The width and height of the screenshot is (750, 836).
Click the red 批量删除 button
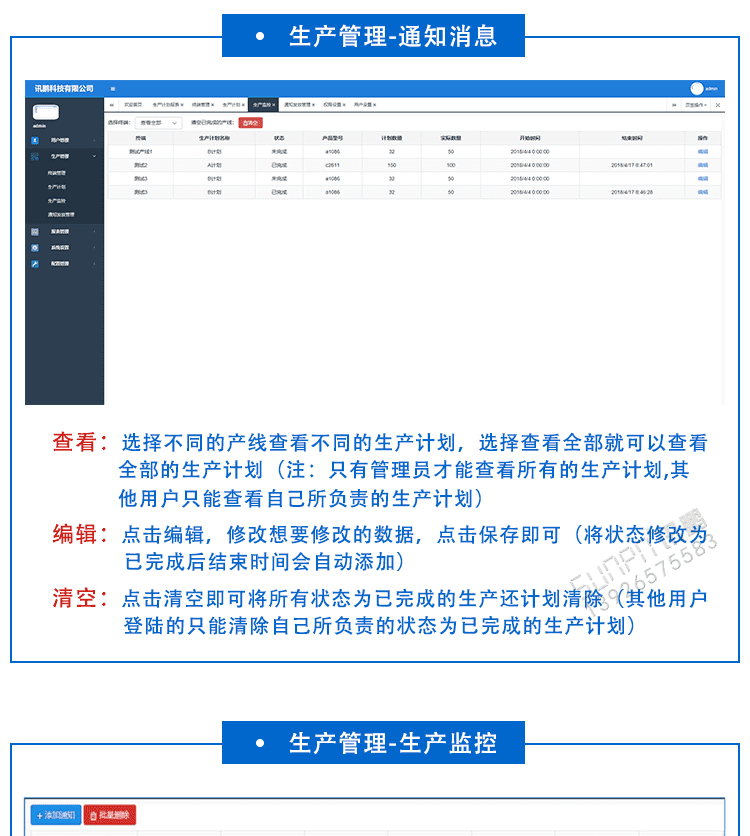109,816
